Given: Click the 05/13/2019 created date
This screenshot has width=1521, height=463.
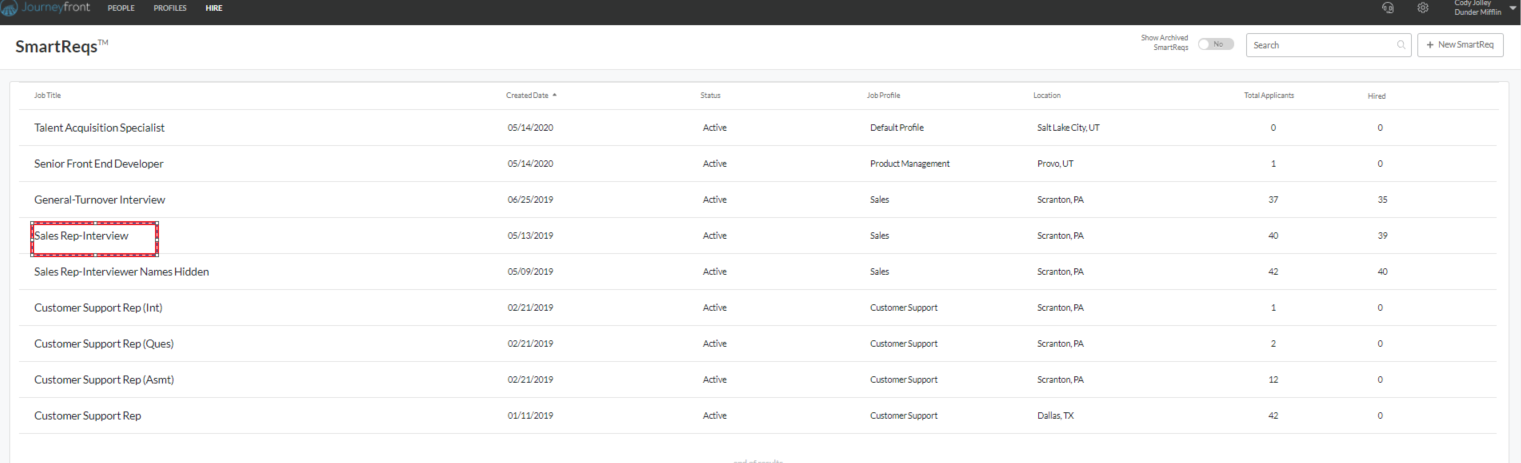Looking at the screenshot, I should pyautogui.click(x=530, y=236).
